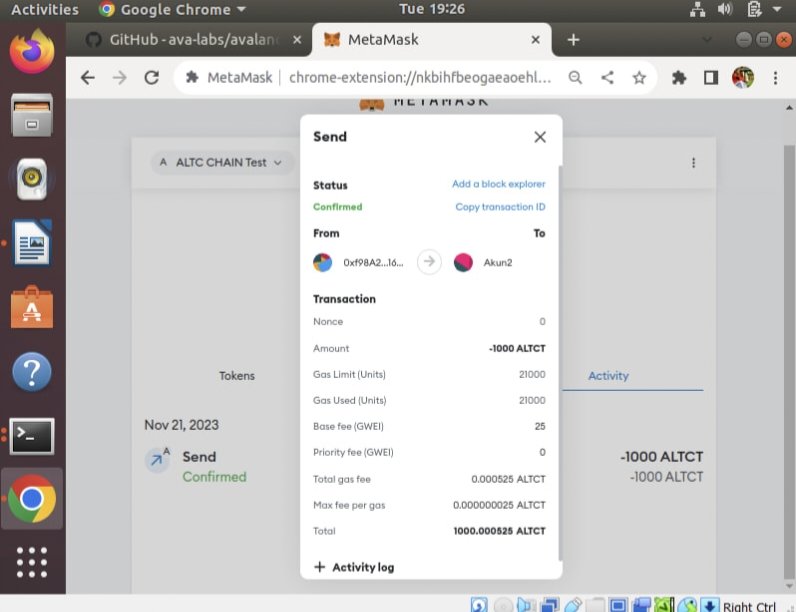Image resolution: width=796 pixels, height=612 pixels.
Task: Copy transaction ID
Action: click(500, 207)
